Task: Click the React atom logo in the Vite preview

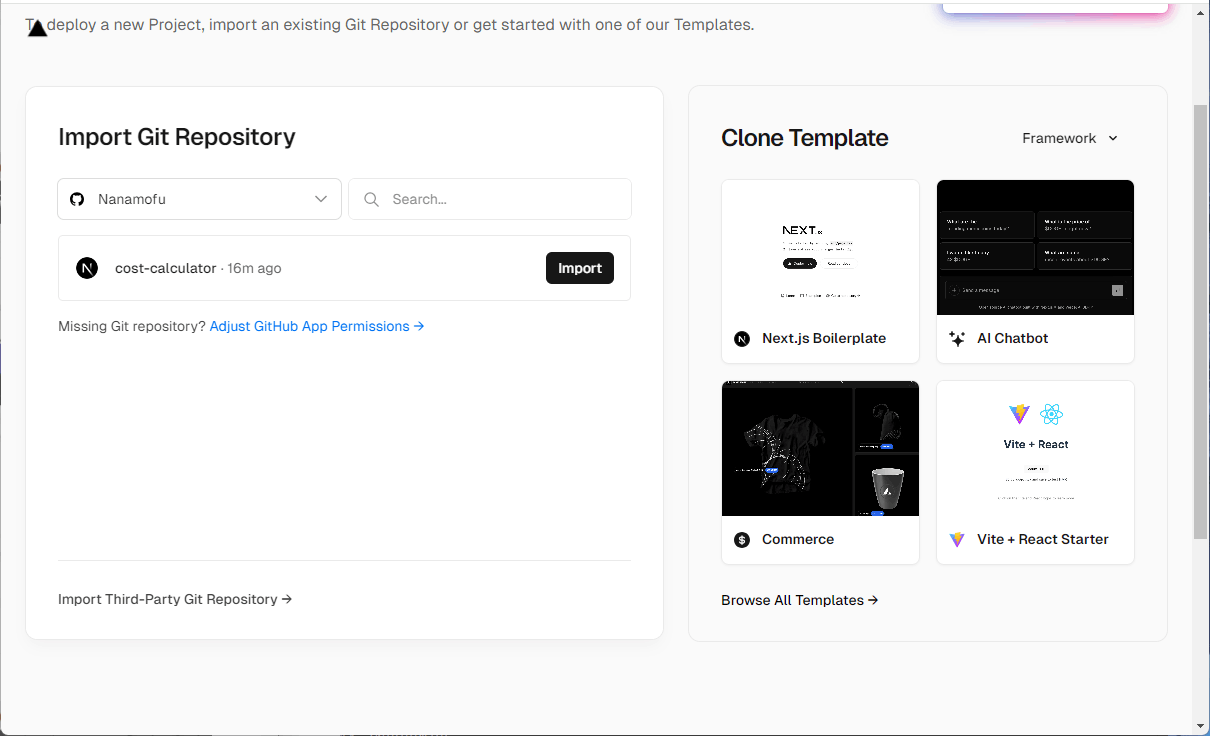Action: coord(1051,414)
